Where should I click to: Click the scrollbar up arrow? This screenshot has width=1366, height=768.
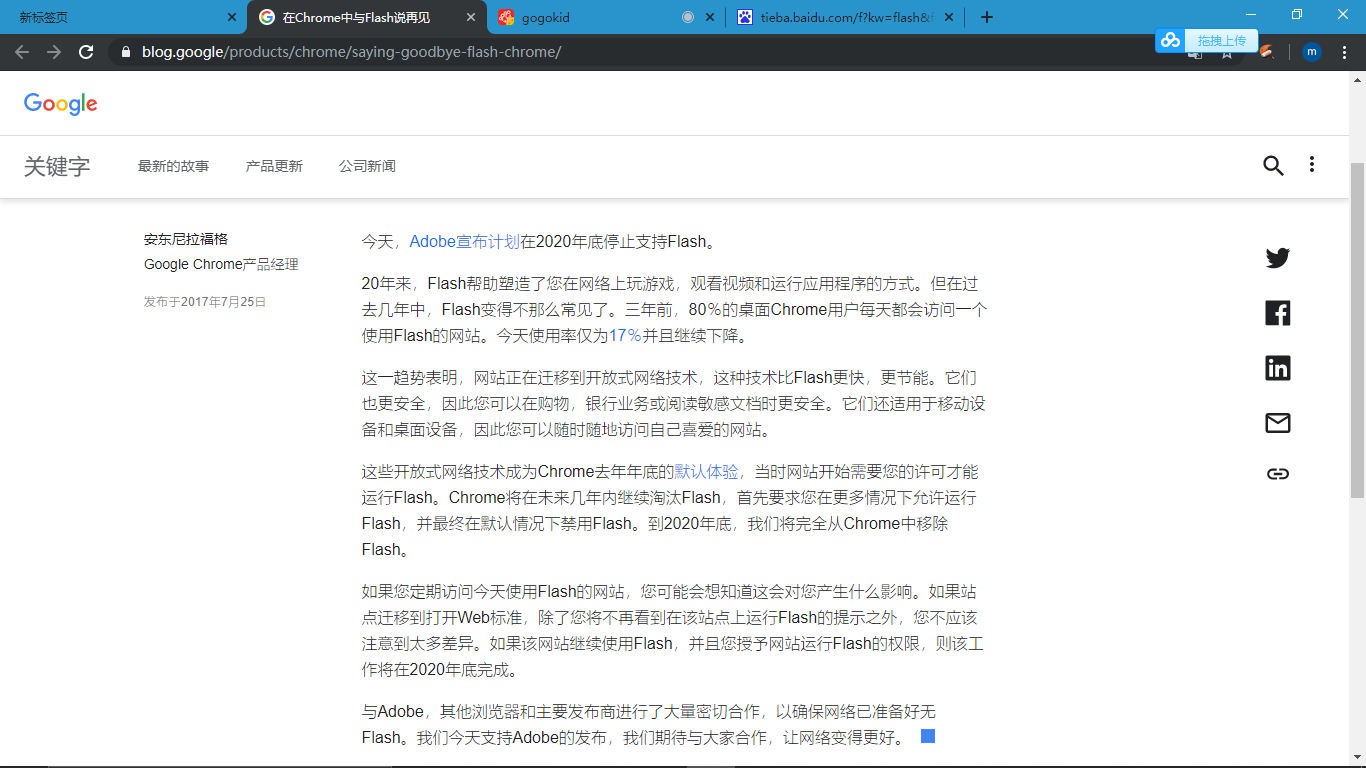click(x=1357, y=79)
